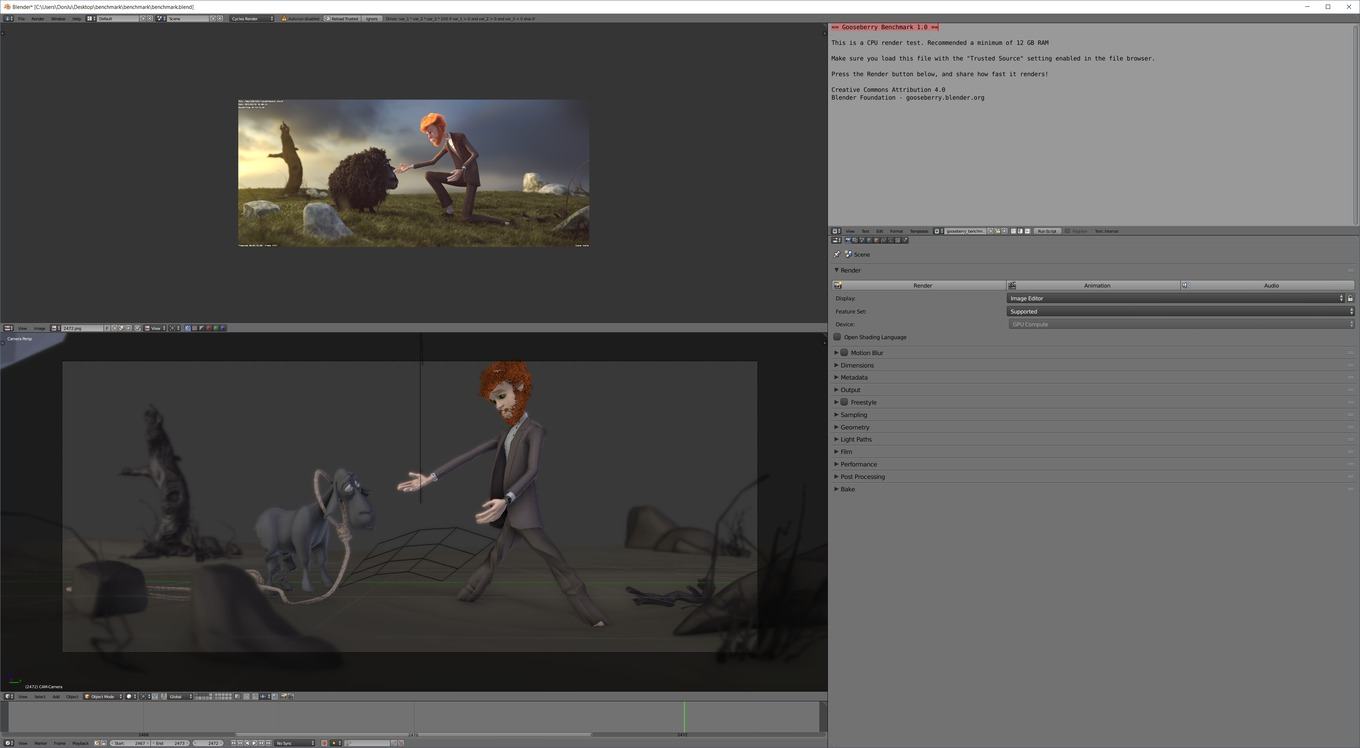Viewport: 1360px width, 748px height.
Task: Click the pin icon next to Scene
Action: 837,254
